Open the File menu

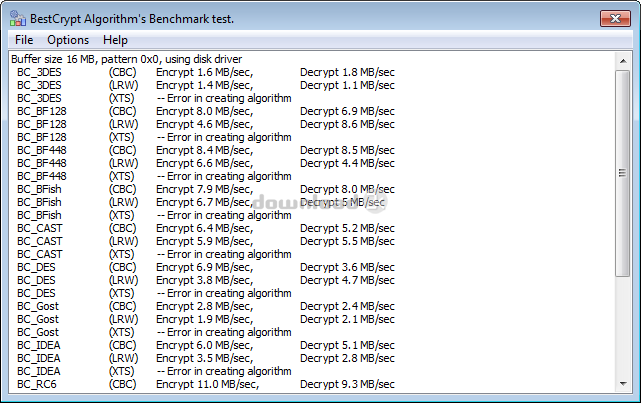click(x=24, y=40)
